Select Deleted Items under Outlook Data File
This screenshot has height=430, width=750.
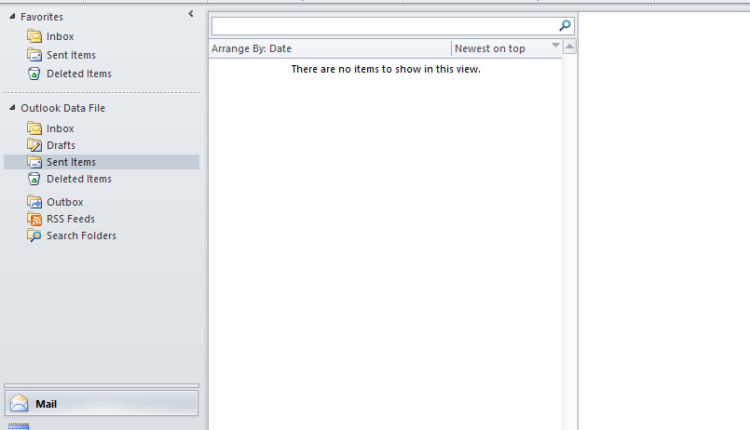(x=78, y=179)
